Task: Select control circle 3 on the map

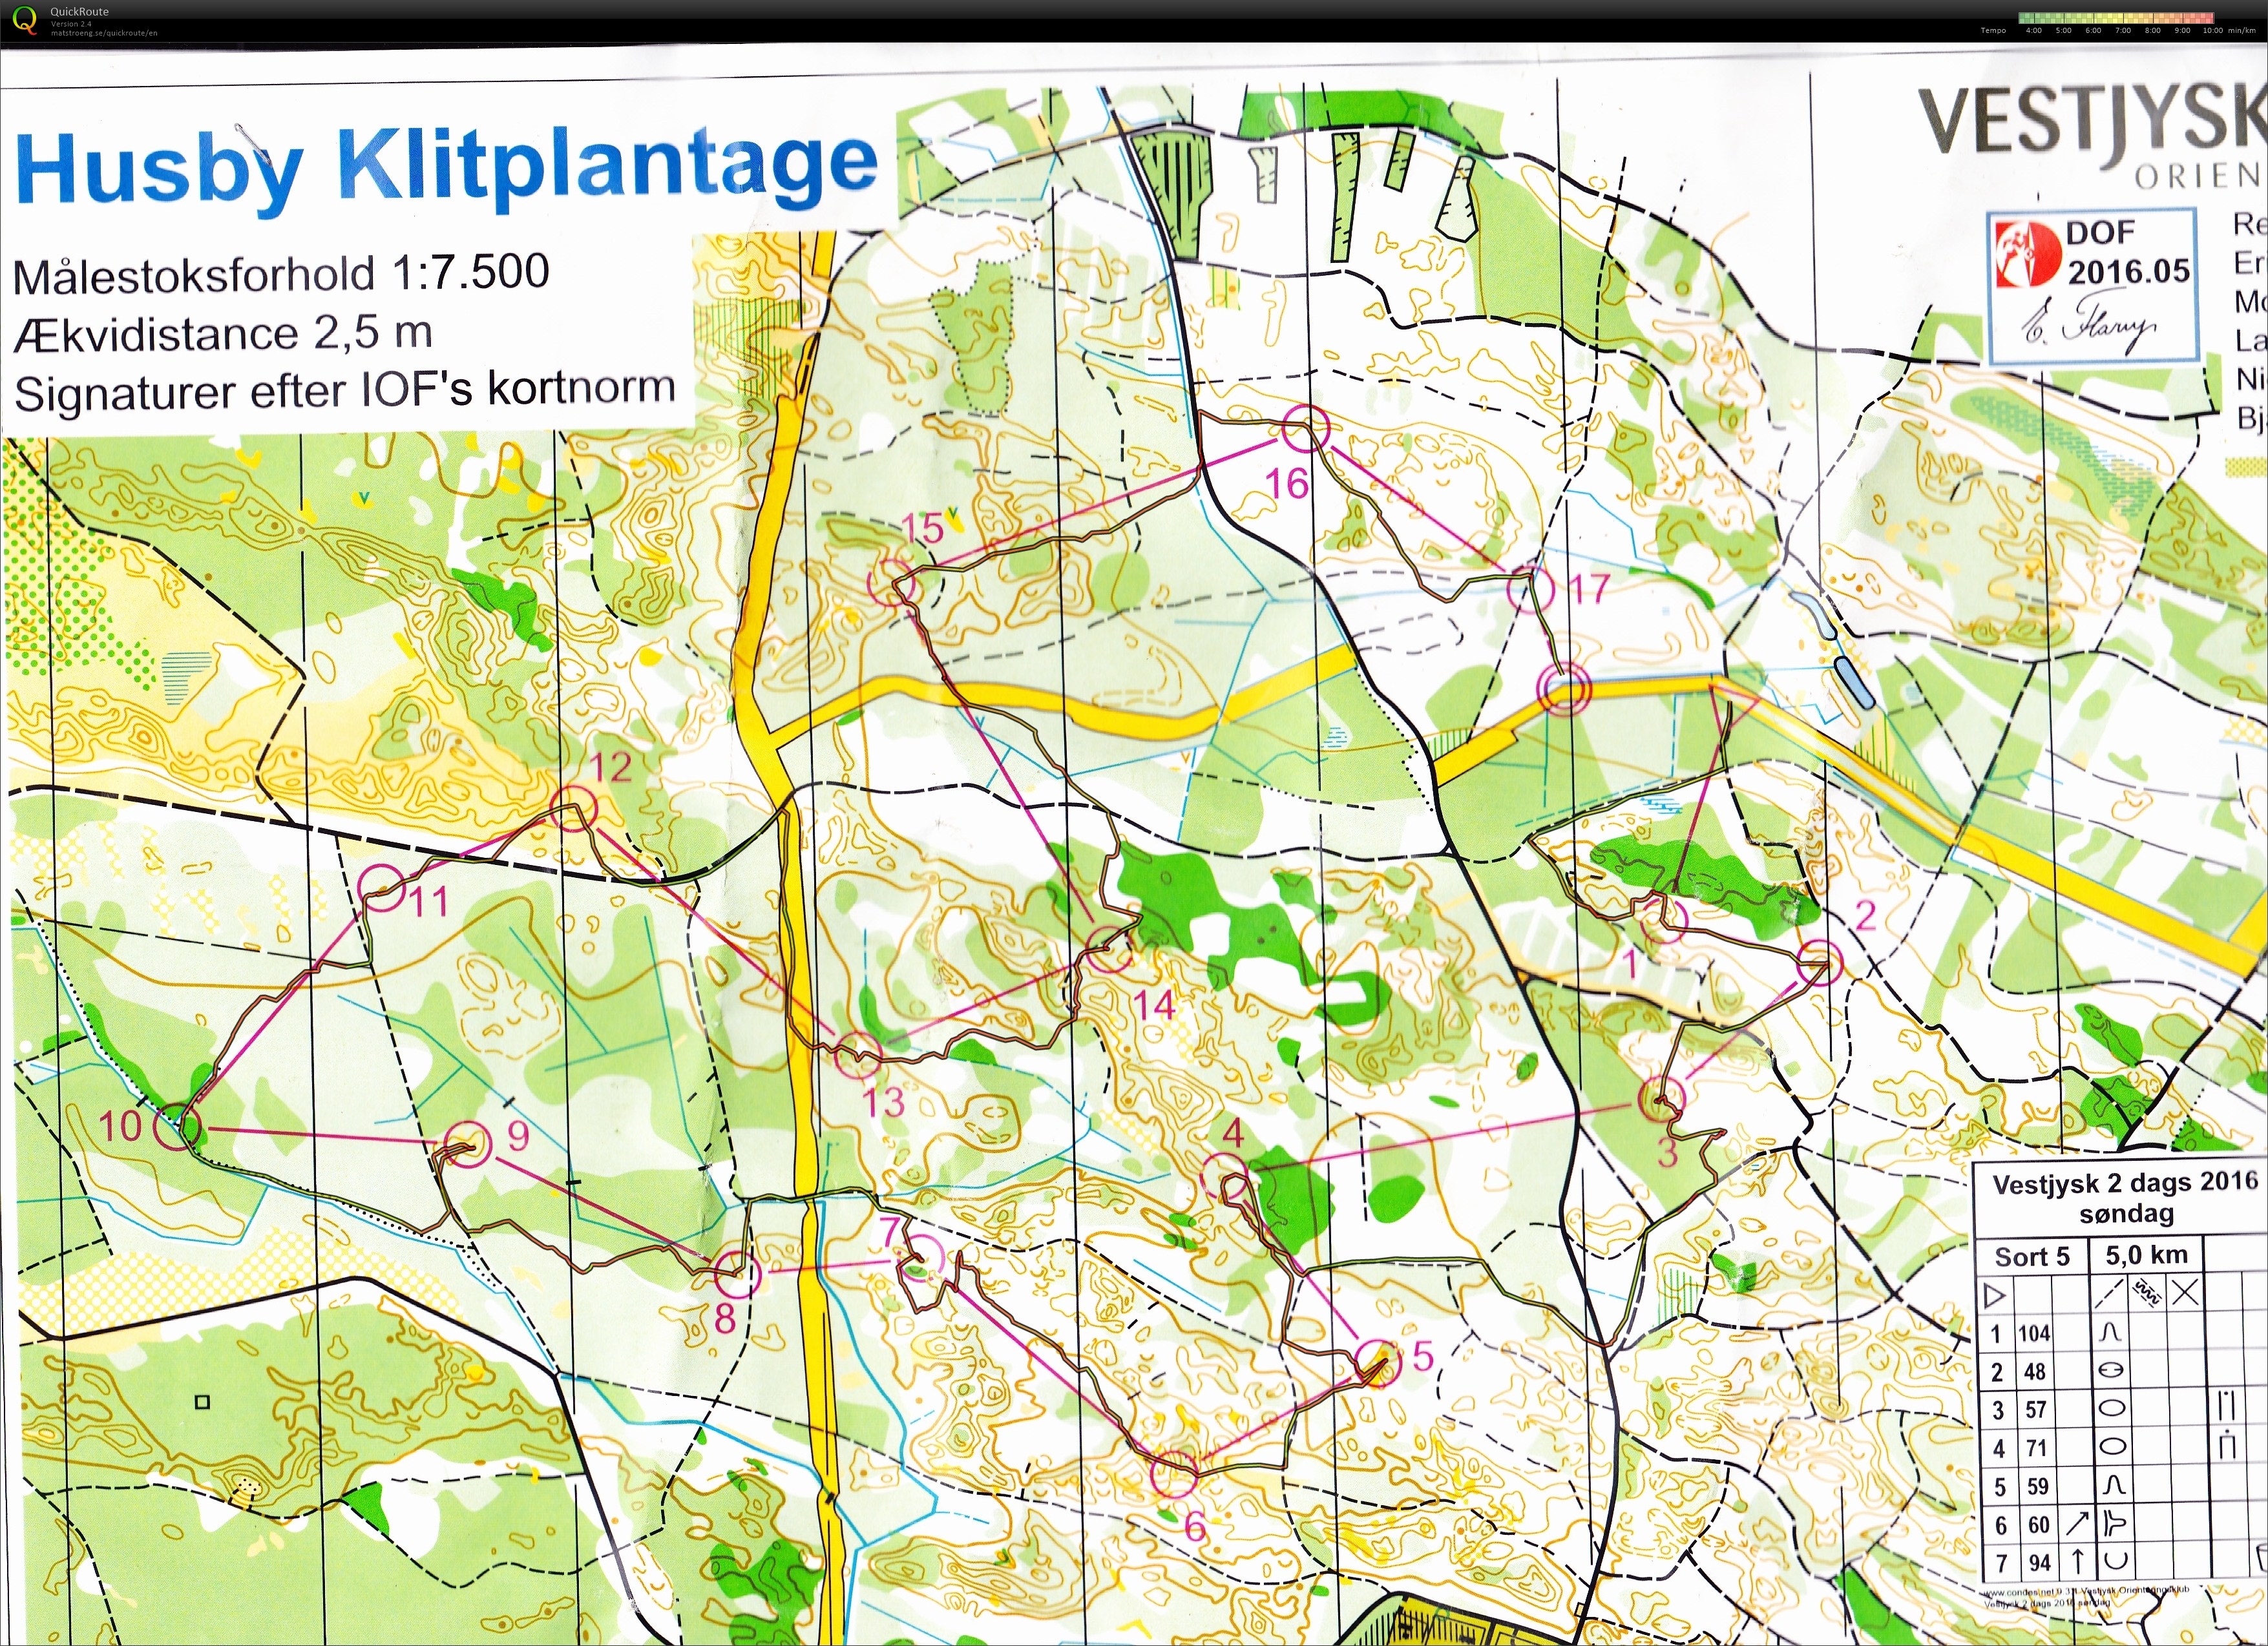Action: [x=1663, y=1099]
